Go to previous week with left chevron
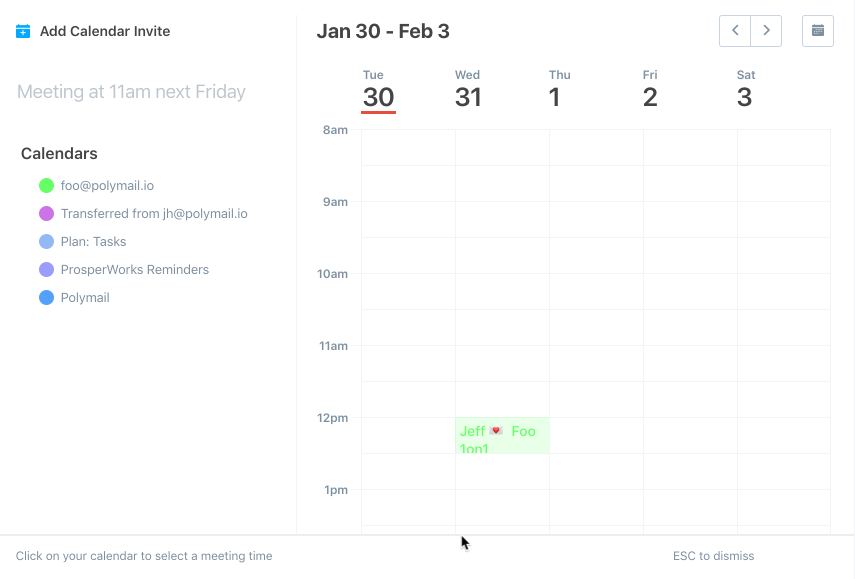 point(735,31)
